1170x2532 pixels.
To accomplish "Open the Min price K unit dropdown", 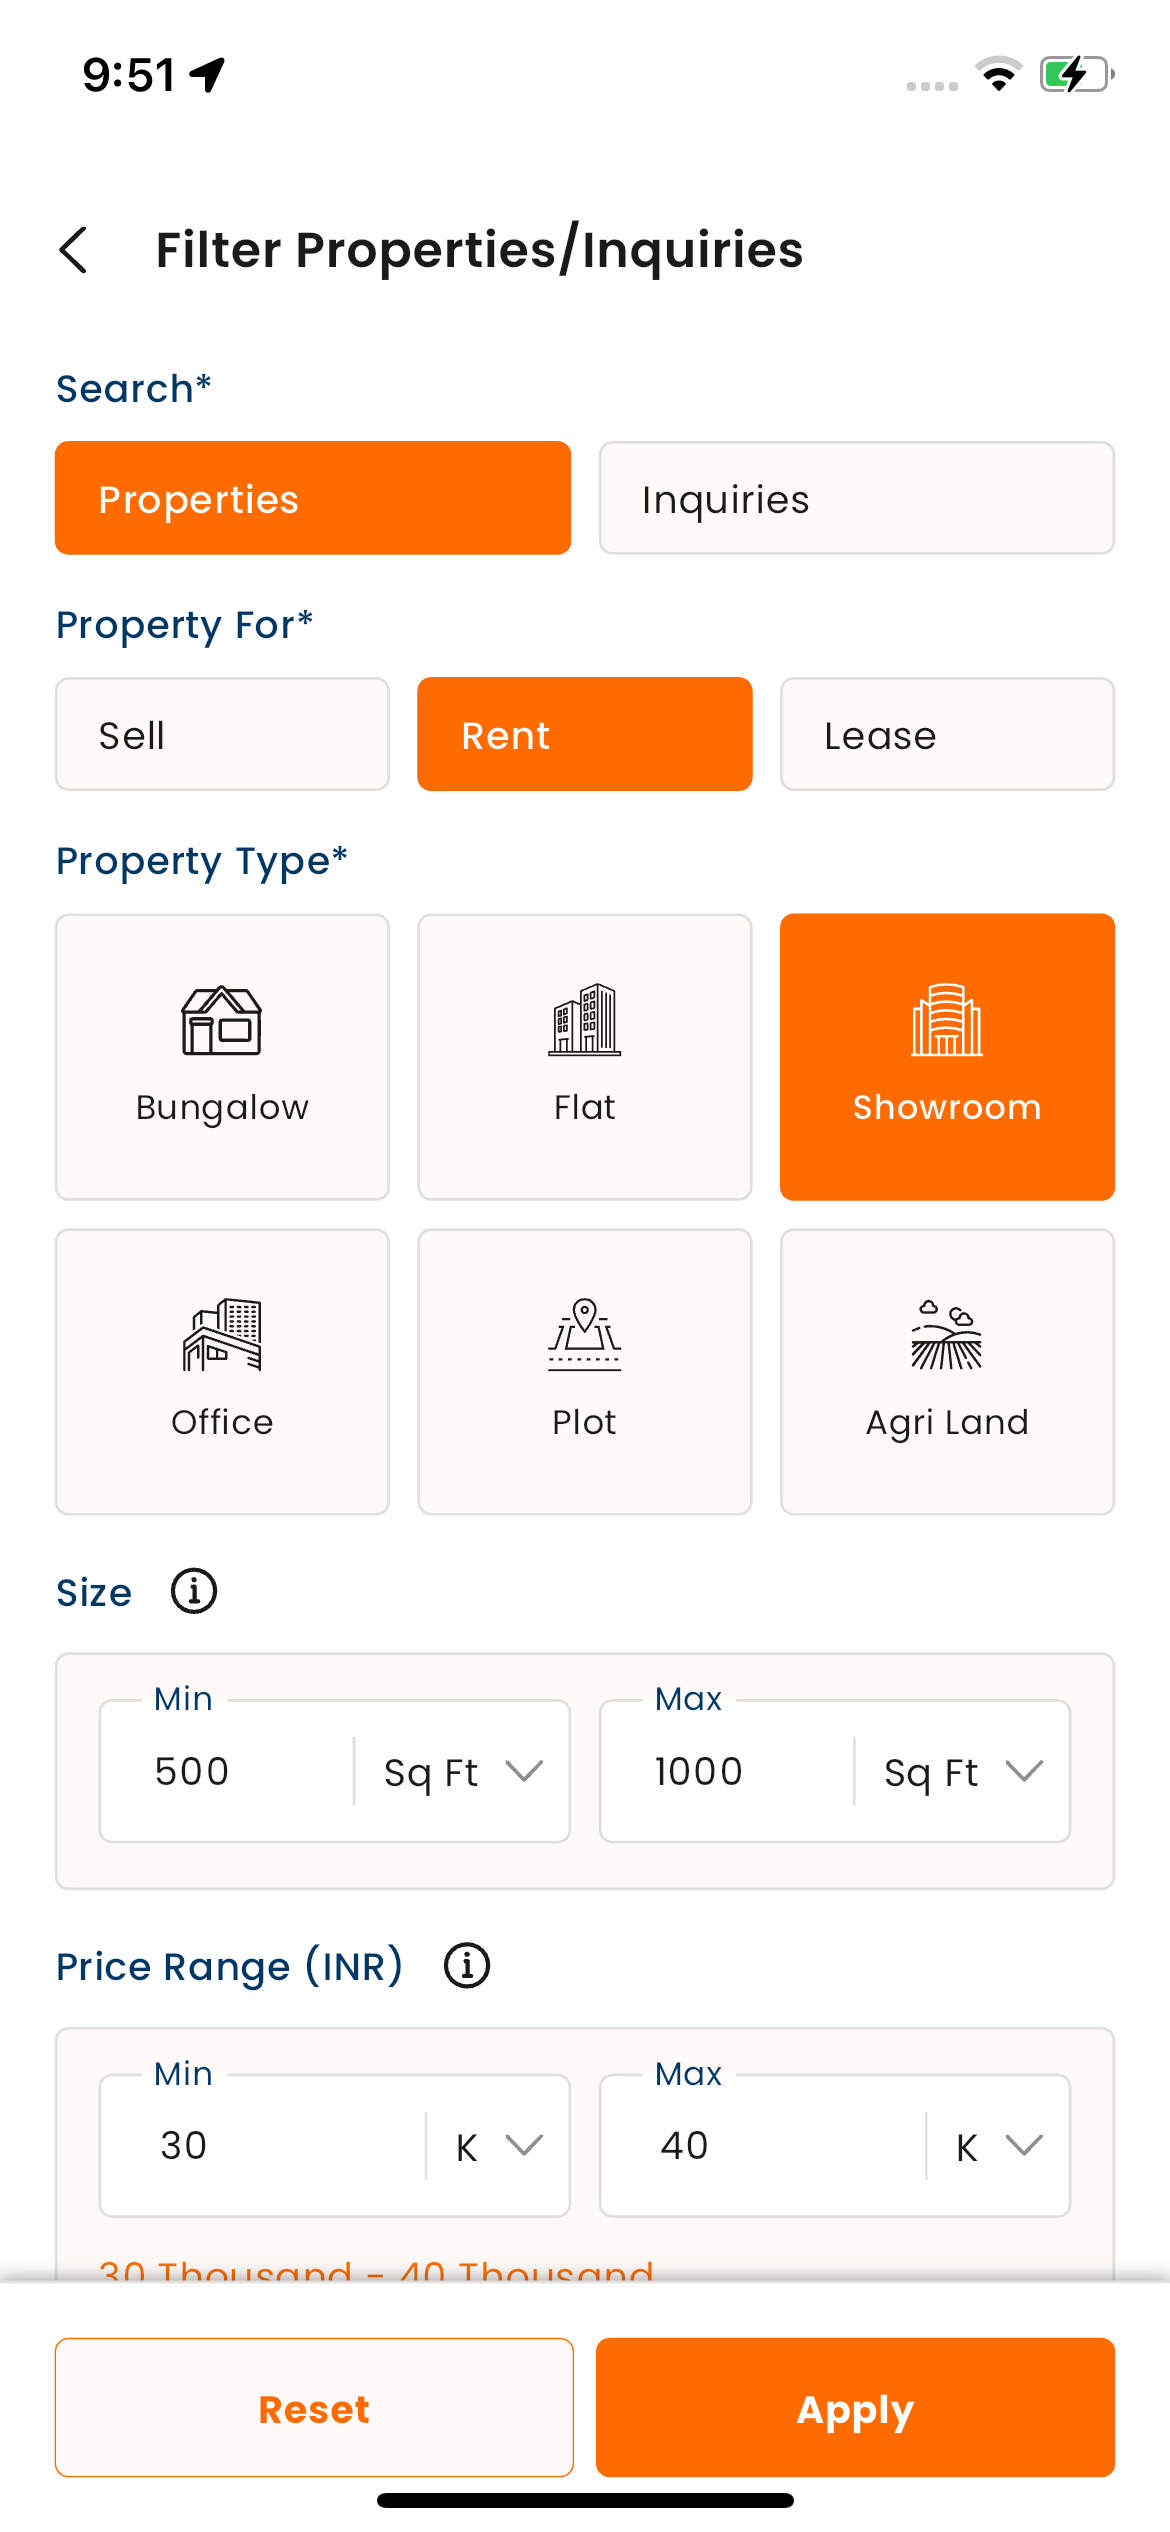I will [x=499, y=2146].
